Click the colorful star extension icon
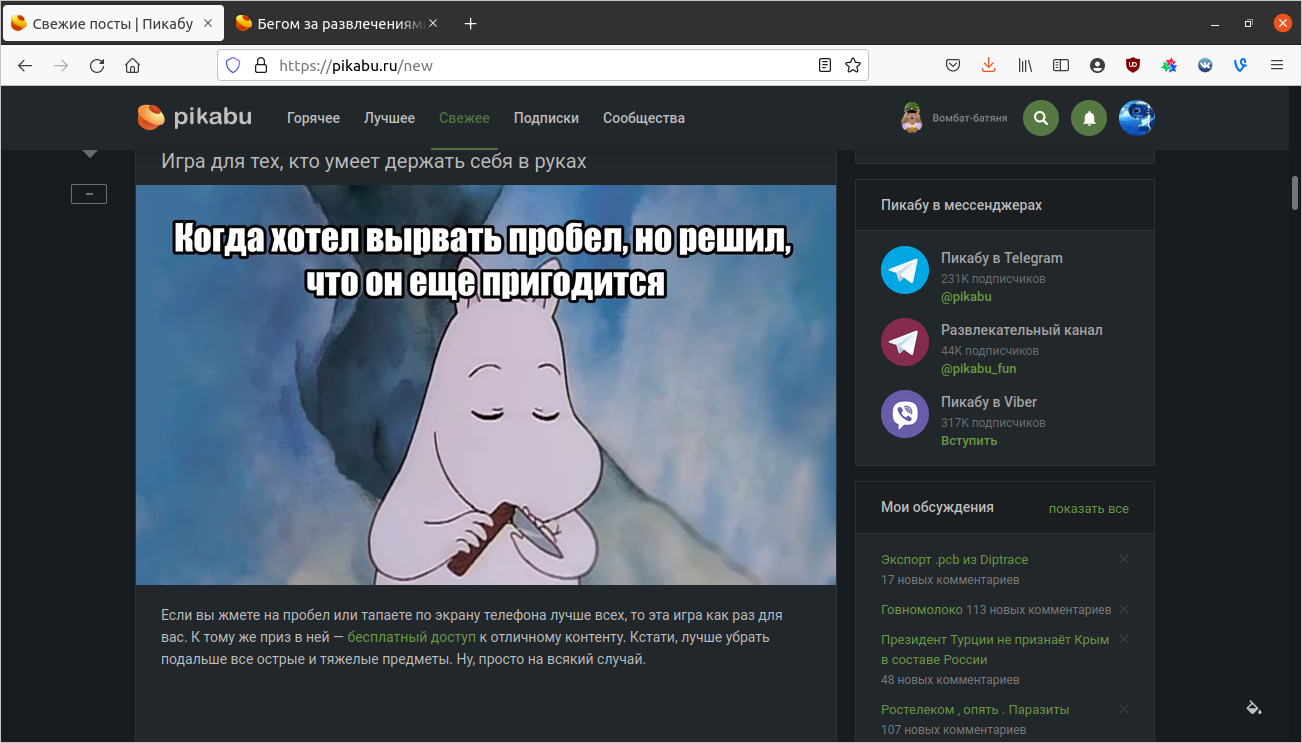This screenshot has height=743, width=1302. 1169,65
